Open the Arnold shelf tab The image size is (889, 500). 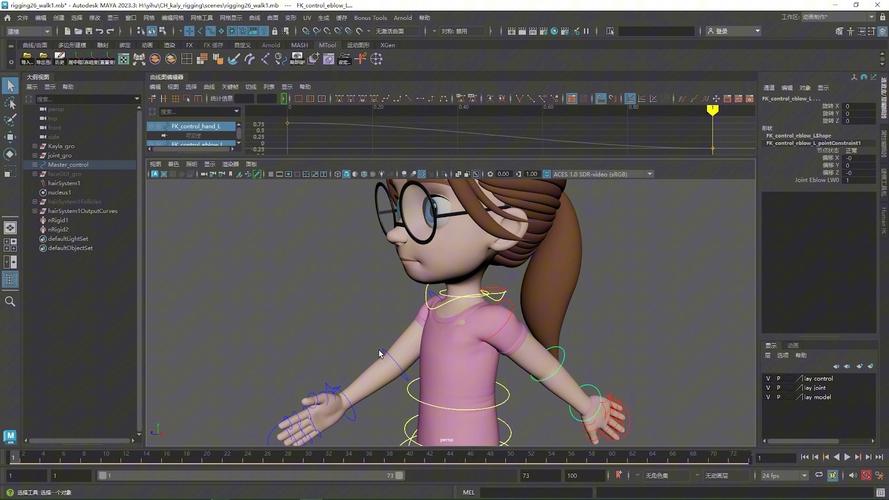coord(271,45)
